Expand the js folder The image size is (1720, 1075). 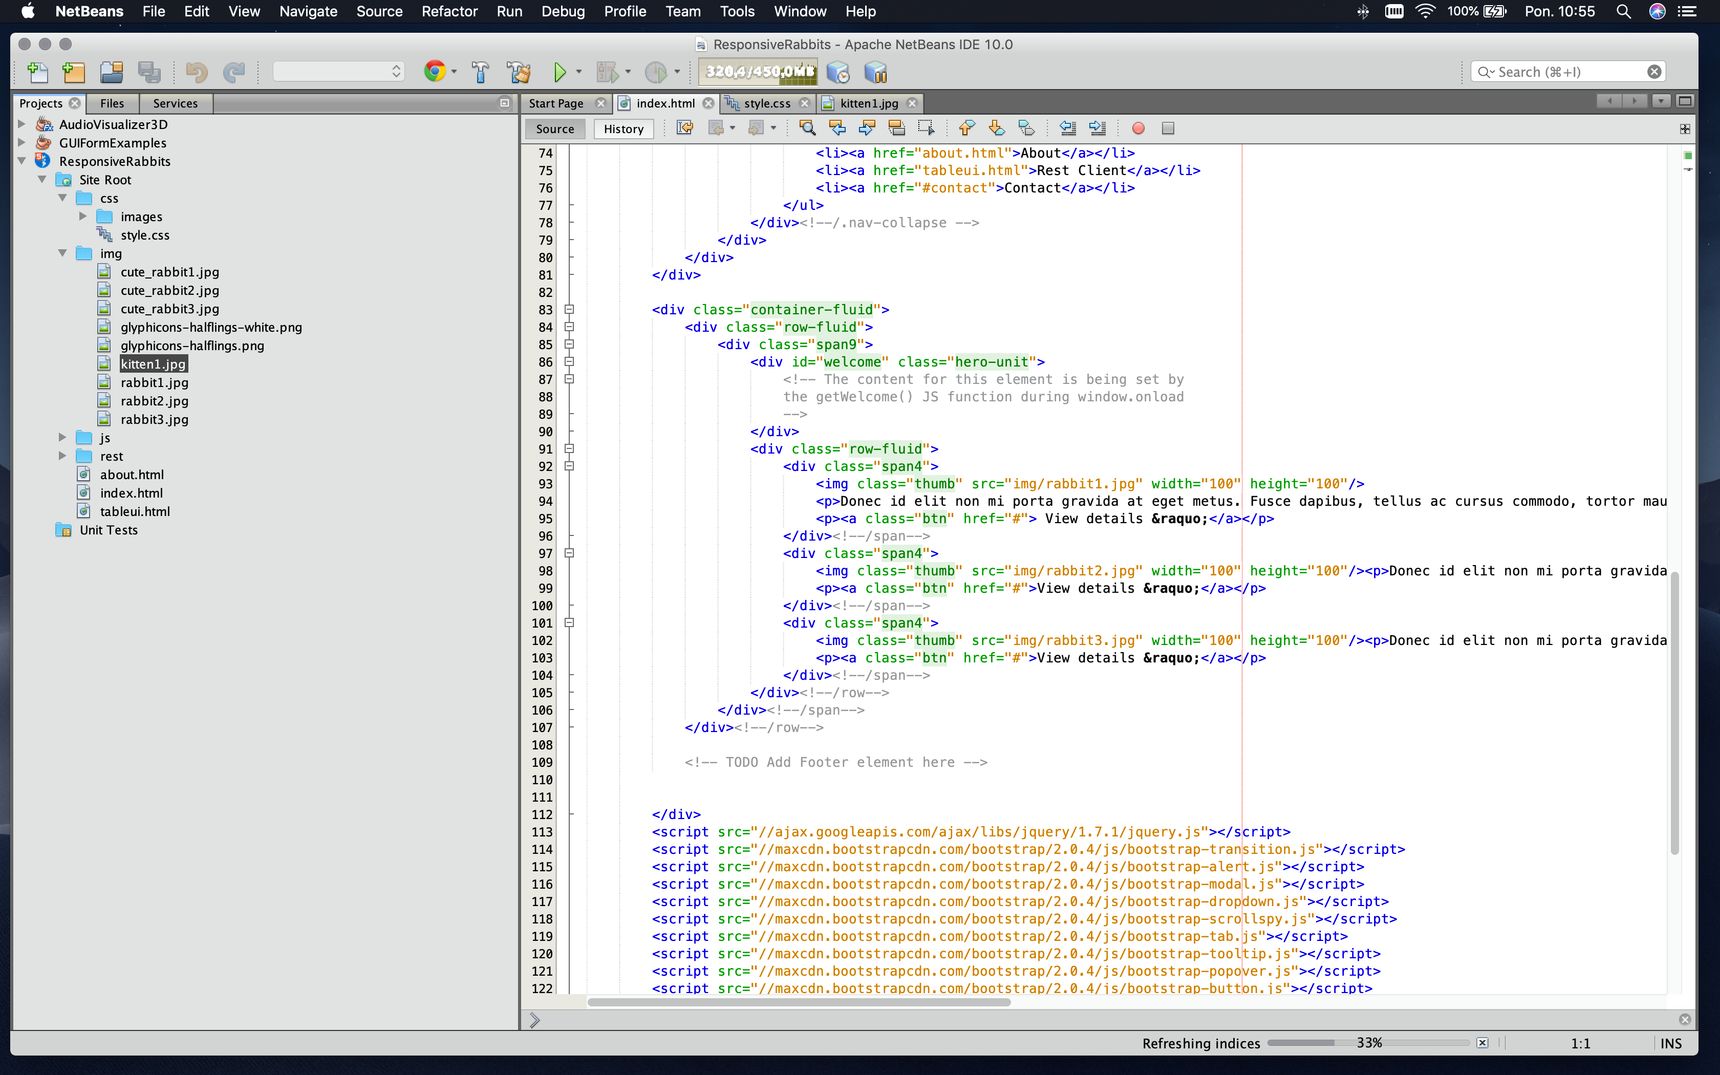(62, 438)
